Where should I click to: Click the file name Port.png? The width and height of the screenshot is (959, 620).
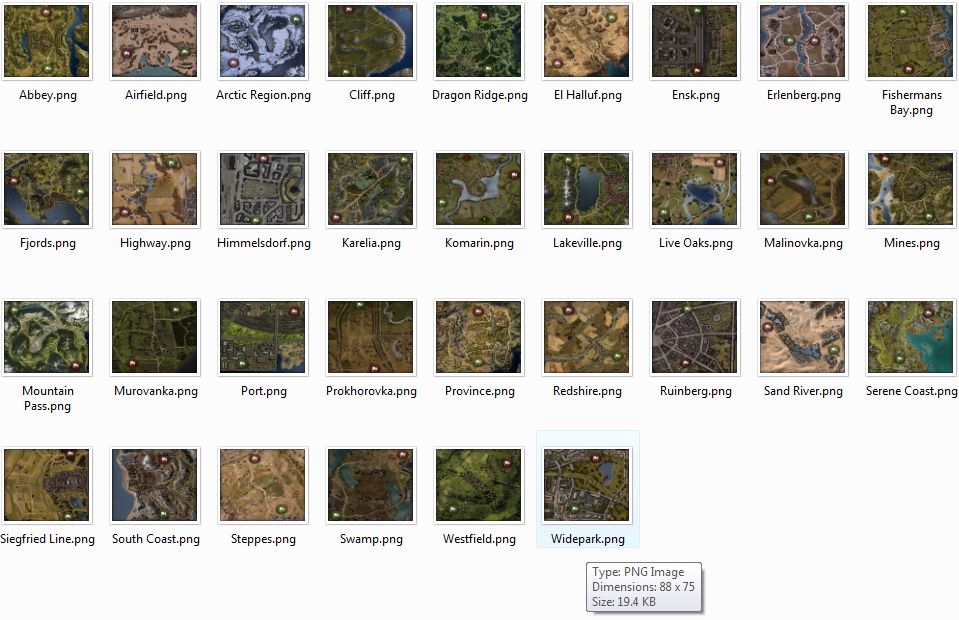point(264,391)
